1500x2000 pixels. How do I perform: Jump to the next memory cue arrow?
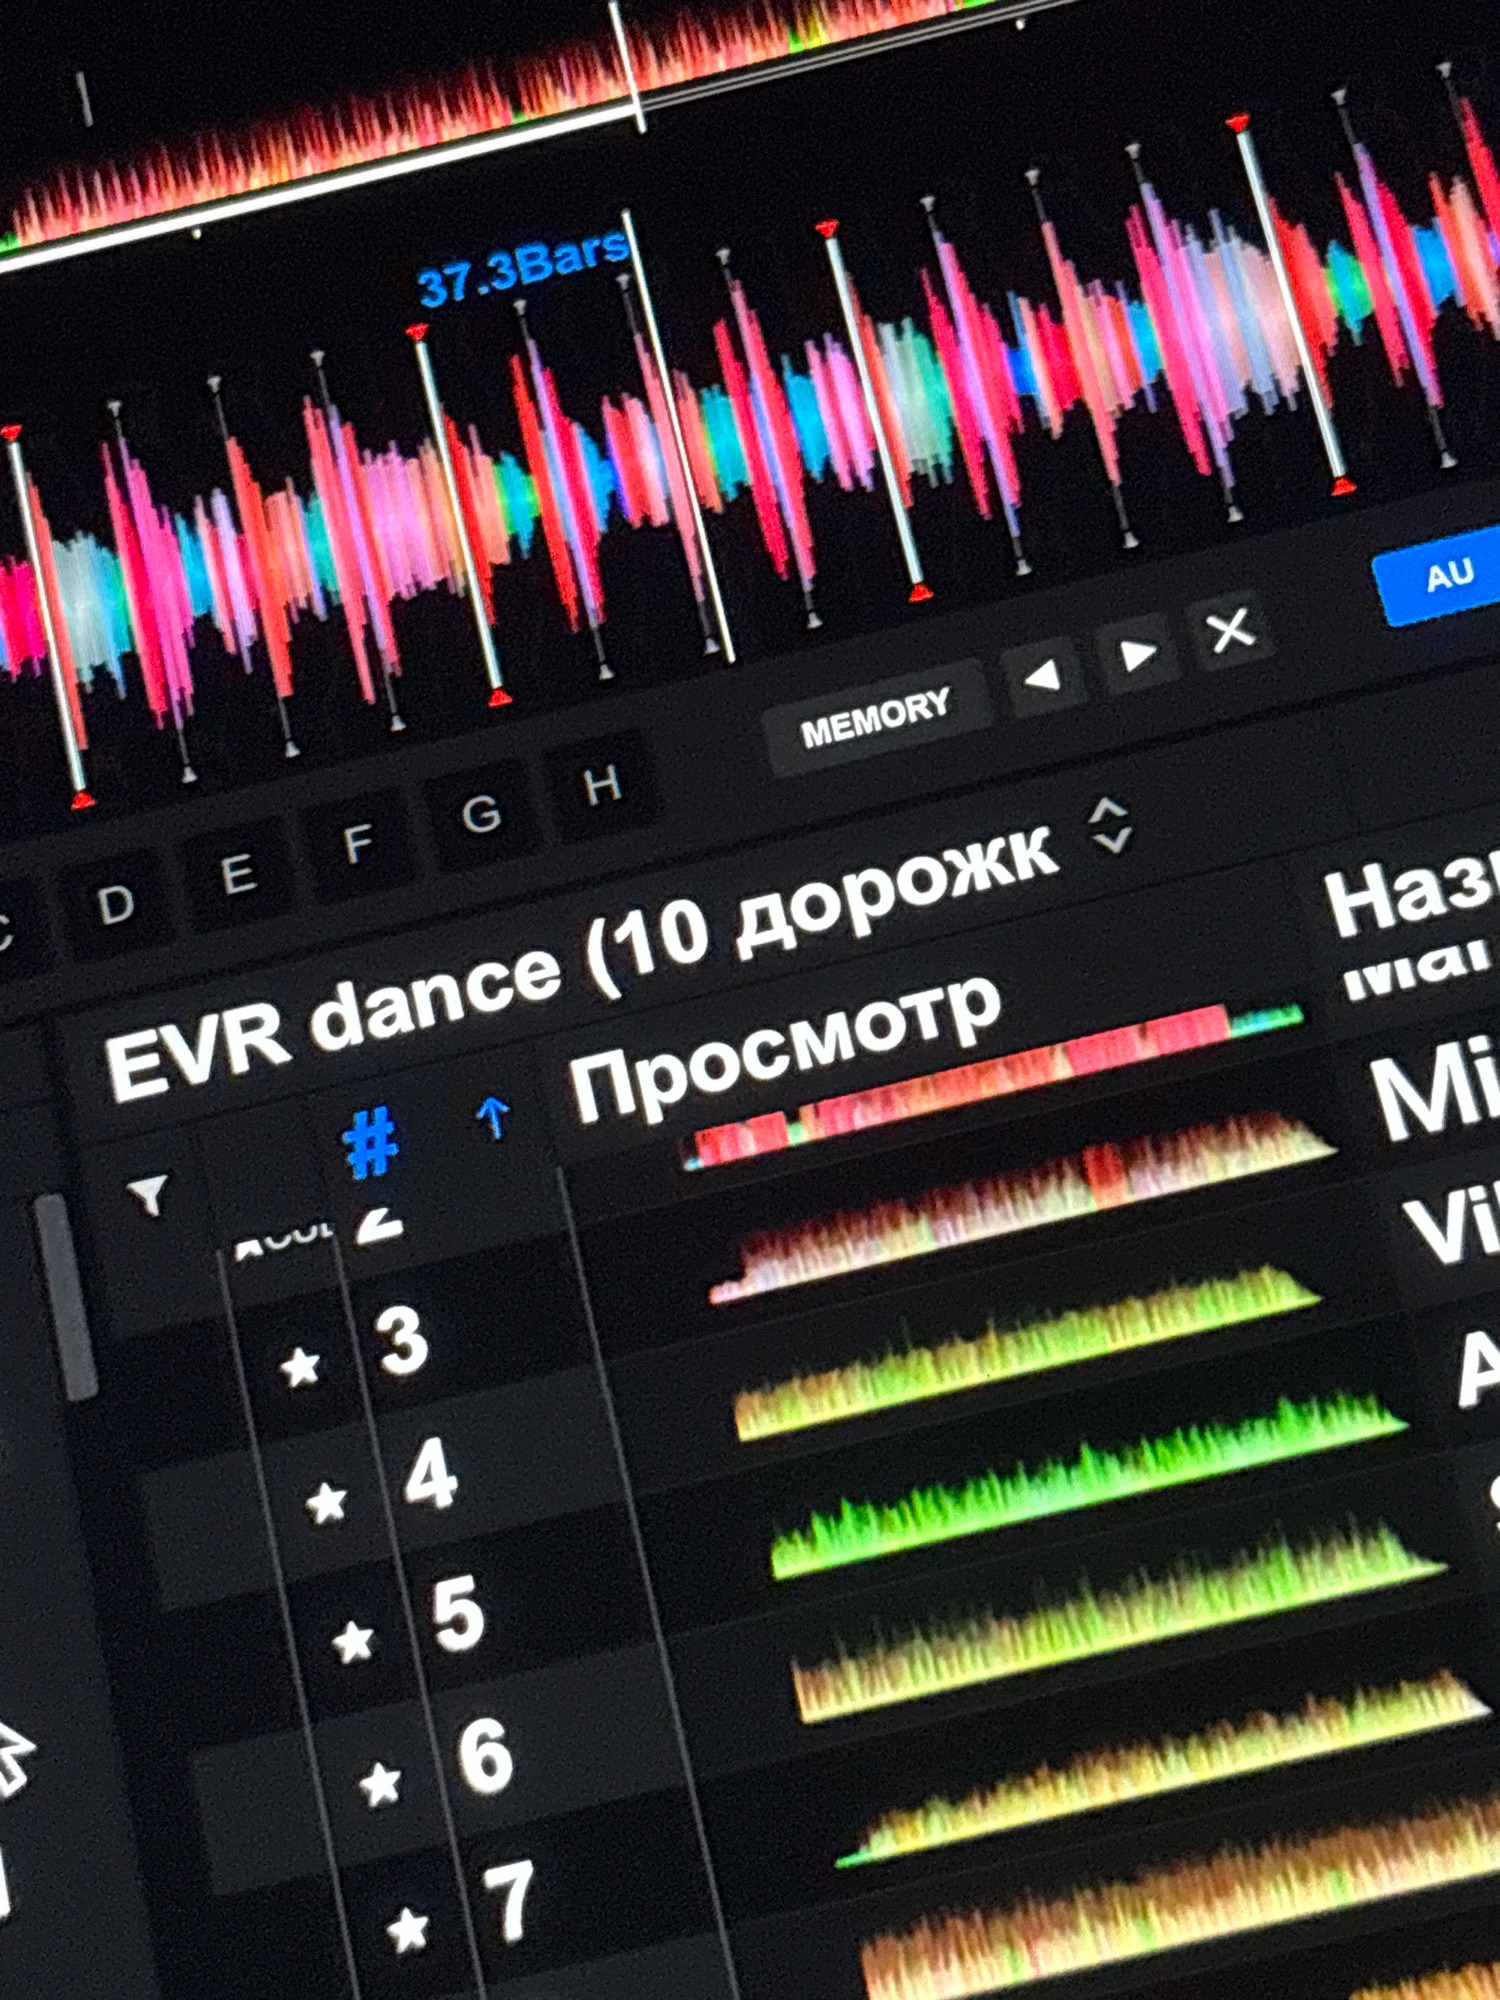(1137, 655)
